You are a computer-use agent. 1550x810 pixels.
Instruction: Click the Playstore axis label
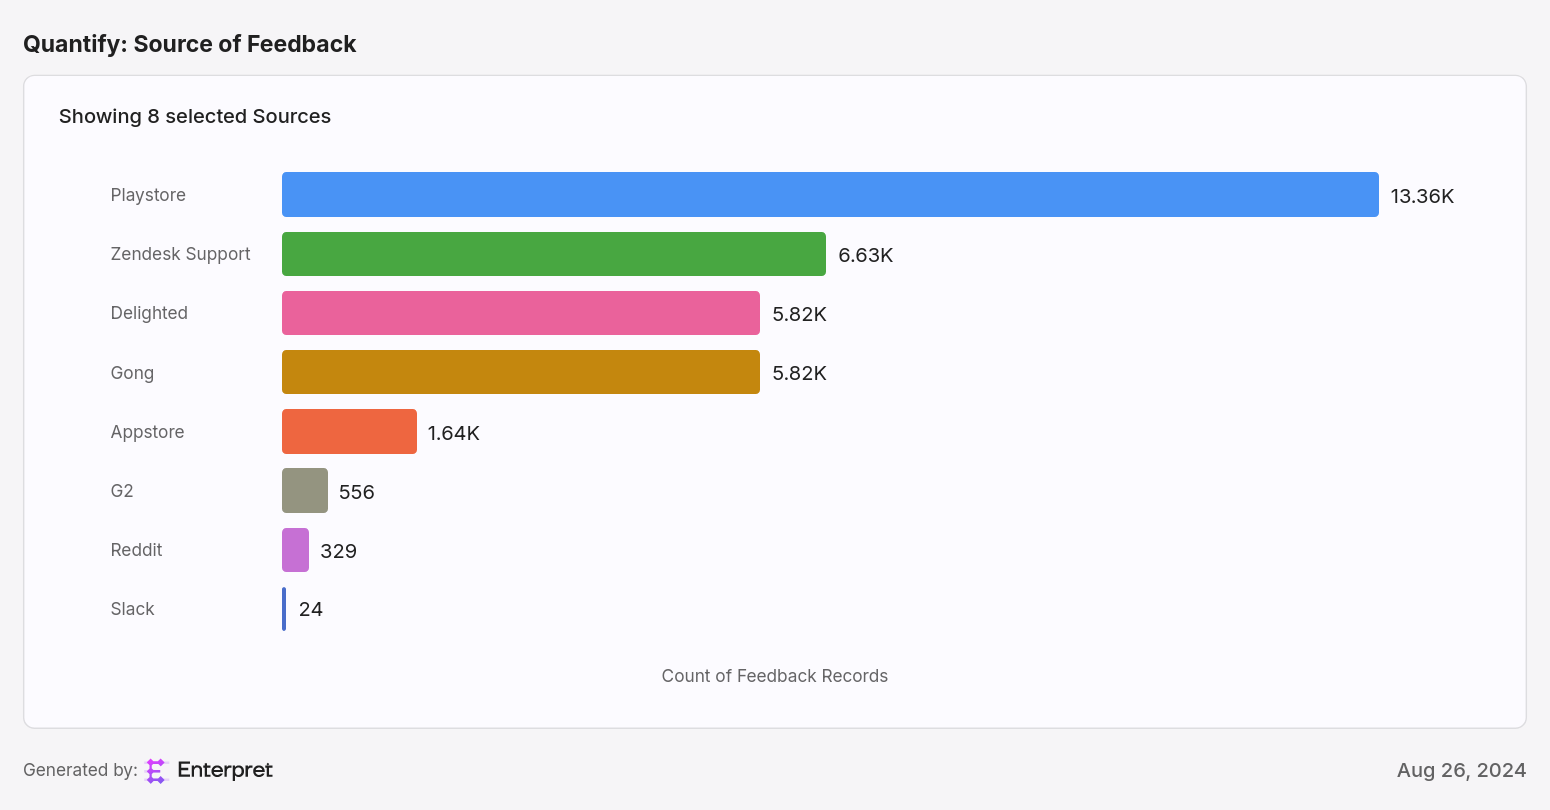click(x=148, y=195)
